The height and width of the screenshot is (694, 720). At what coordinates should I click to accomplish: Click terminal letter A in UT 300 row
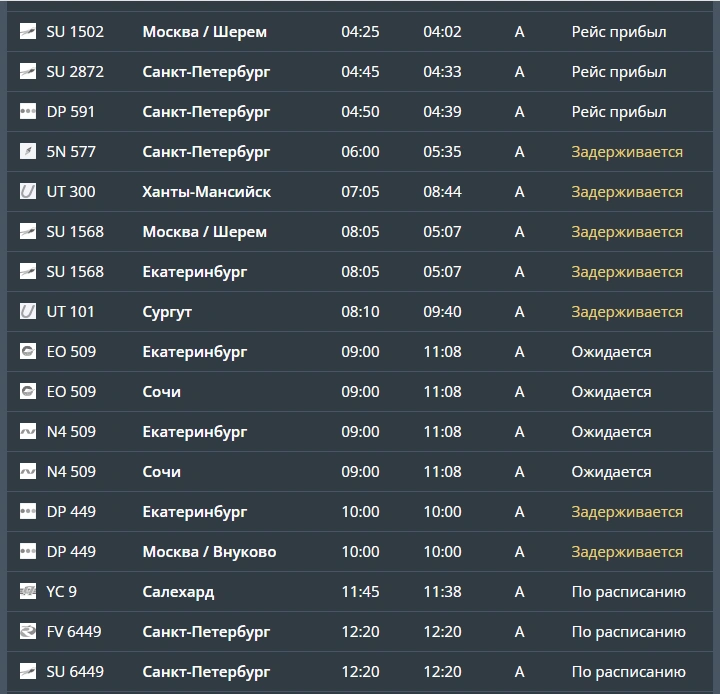click(519, 192)
